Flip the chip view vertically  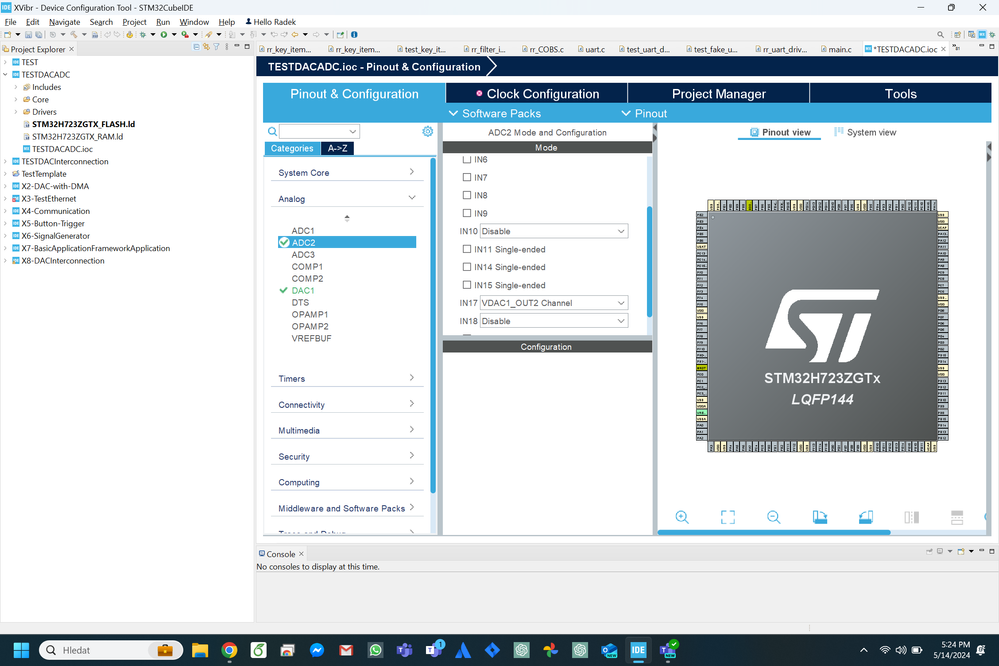pos(957,517)
